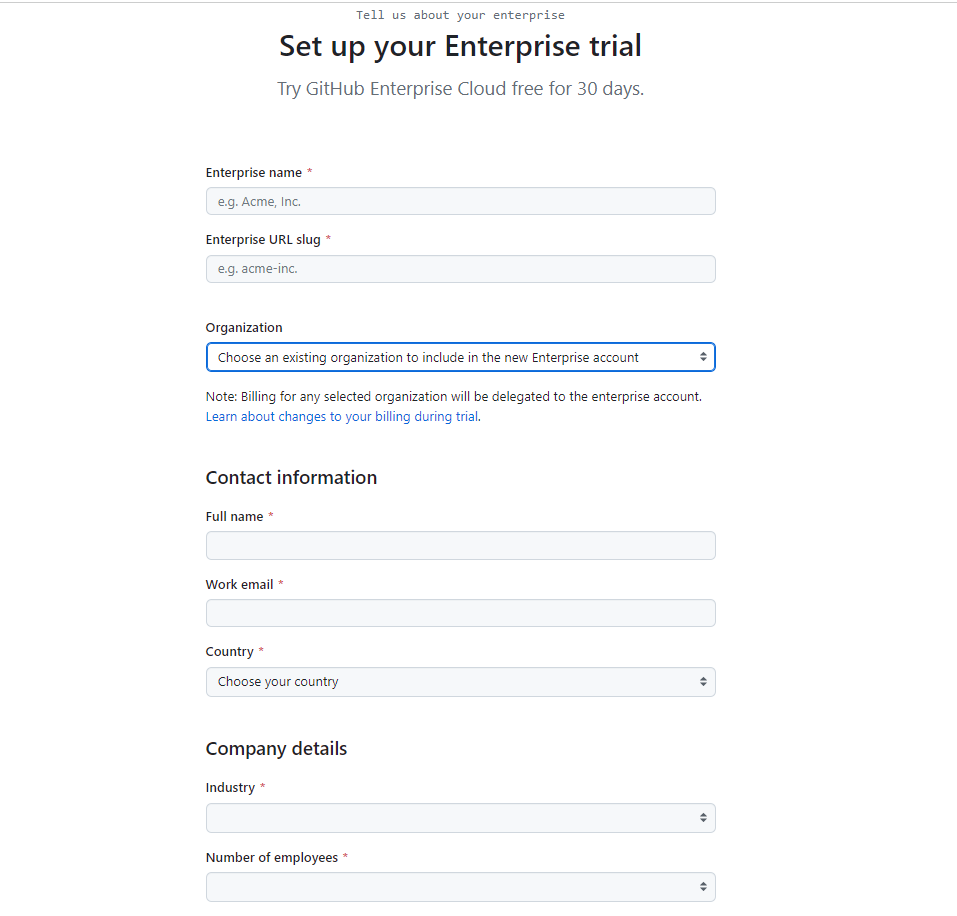This screenshot has height=916, width=957.
Task: Click the 'Company details' section heading
Action: [x=276, y=749]
